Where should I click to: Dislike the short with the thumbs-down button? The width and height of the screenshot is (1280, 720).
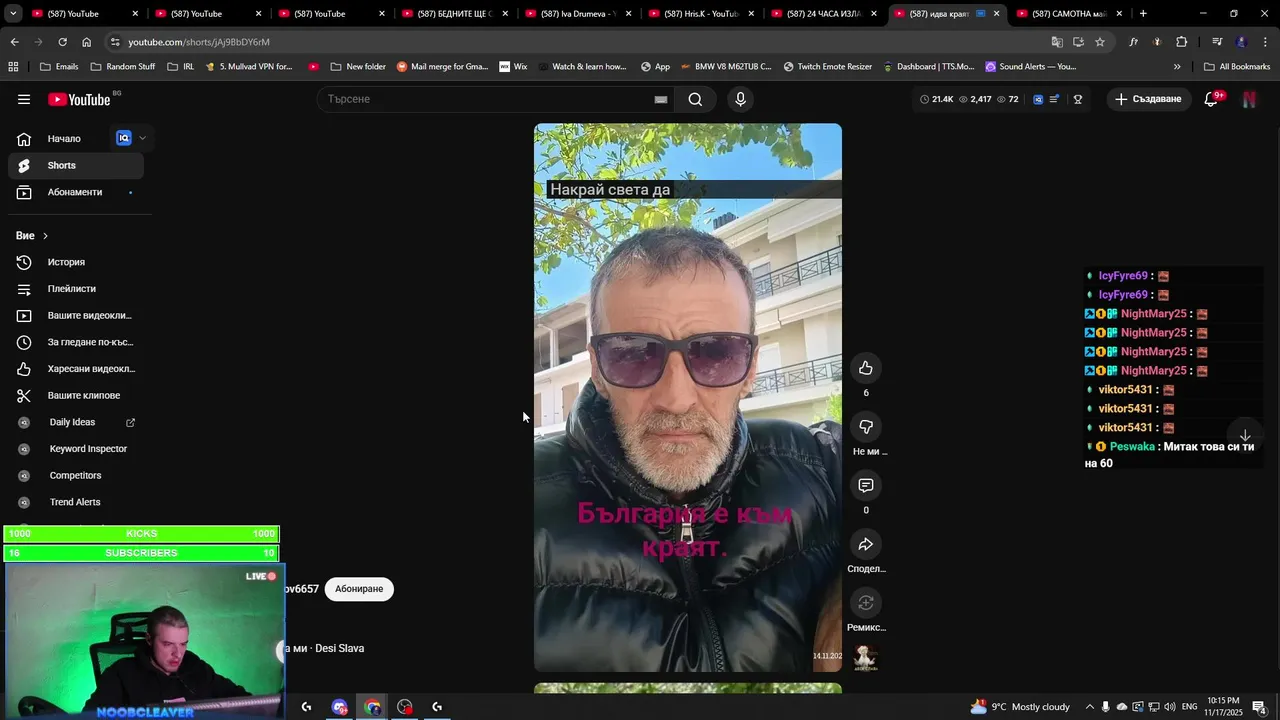click(x=866, y=427)
